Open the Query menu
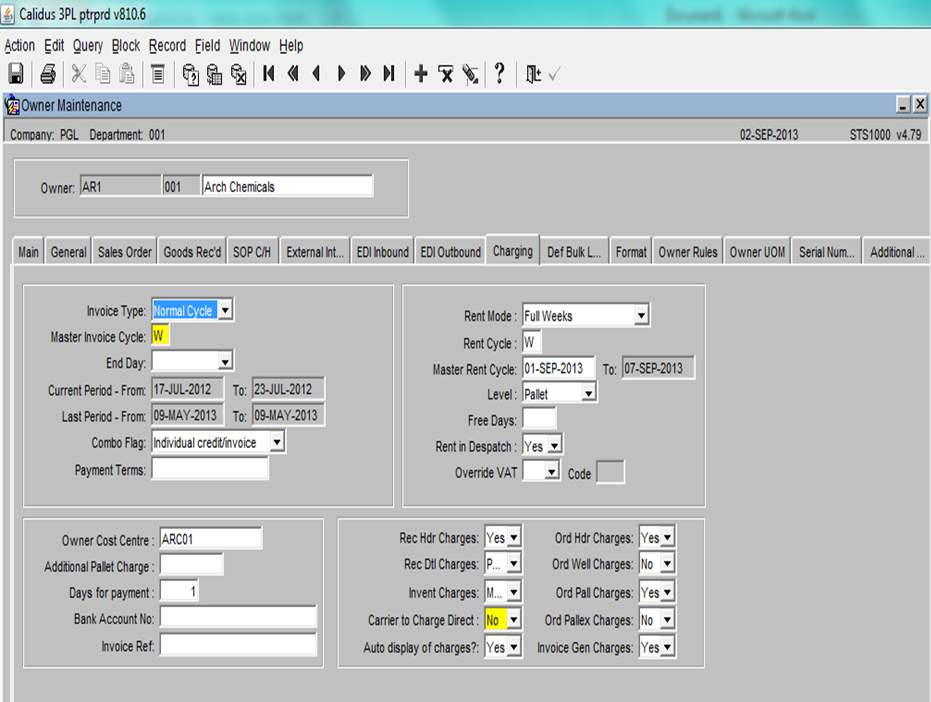 coord(88,46)
